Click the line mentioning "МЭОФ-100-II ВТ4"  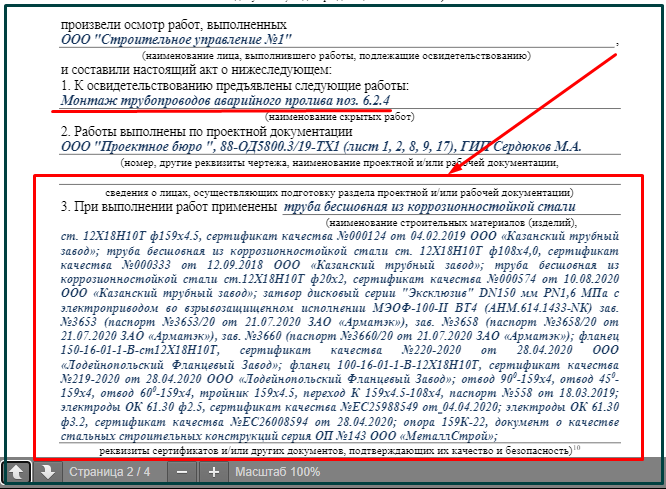(340, 308)
